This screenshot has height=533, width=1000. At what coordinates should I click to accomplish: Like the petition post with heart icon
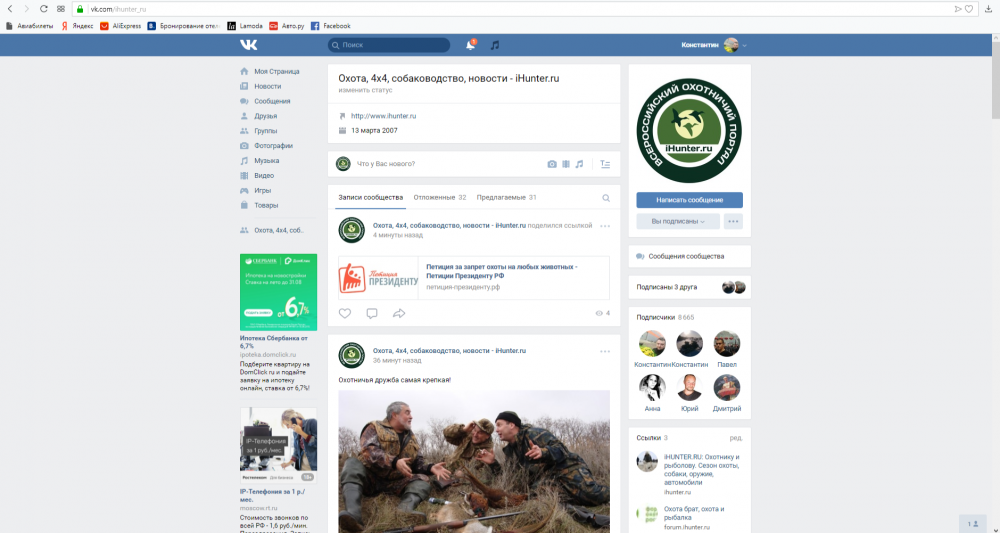coord(345,313)
